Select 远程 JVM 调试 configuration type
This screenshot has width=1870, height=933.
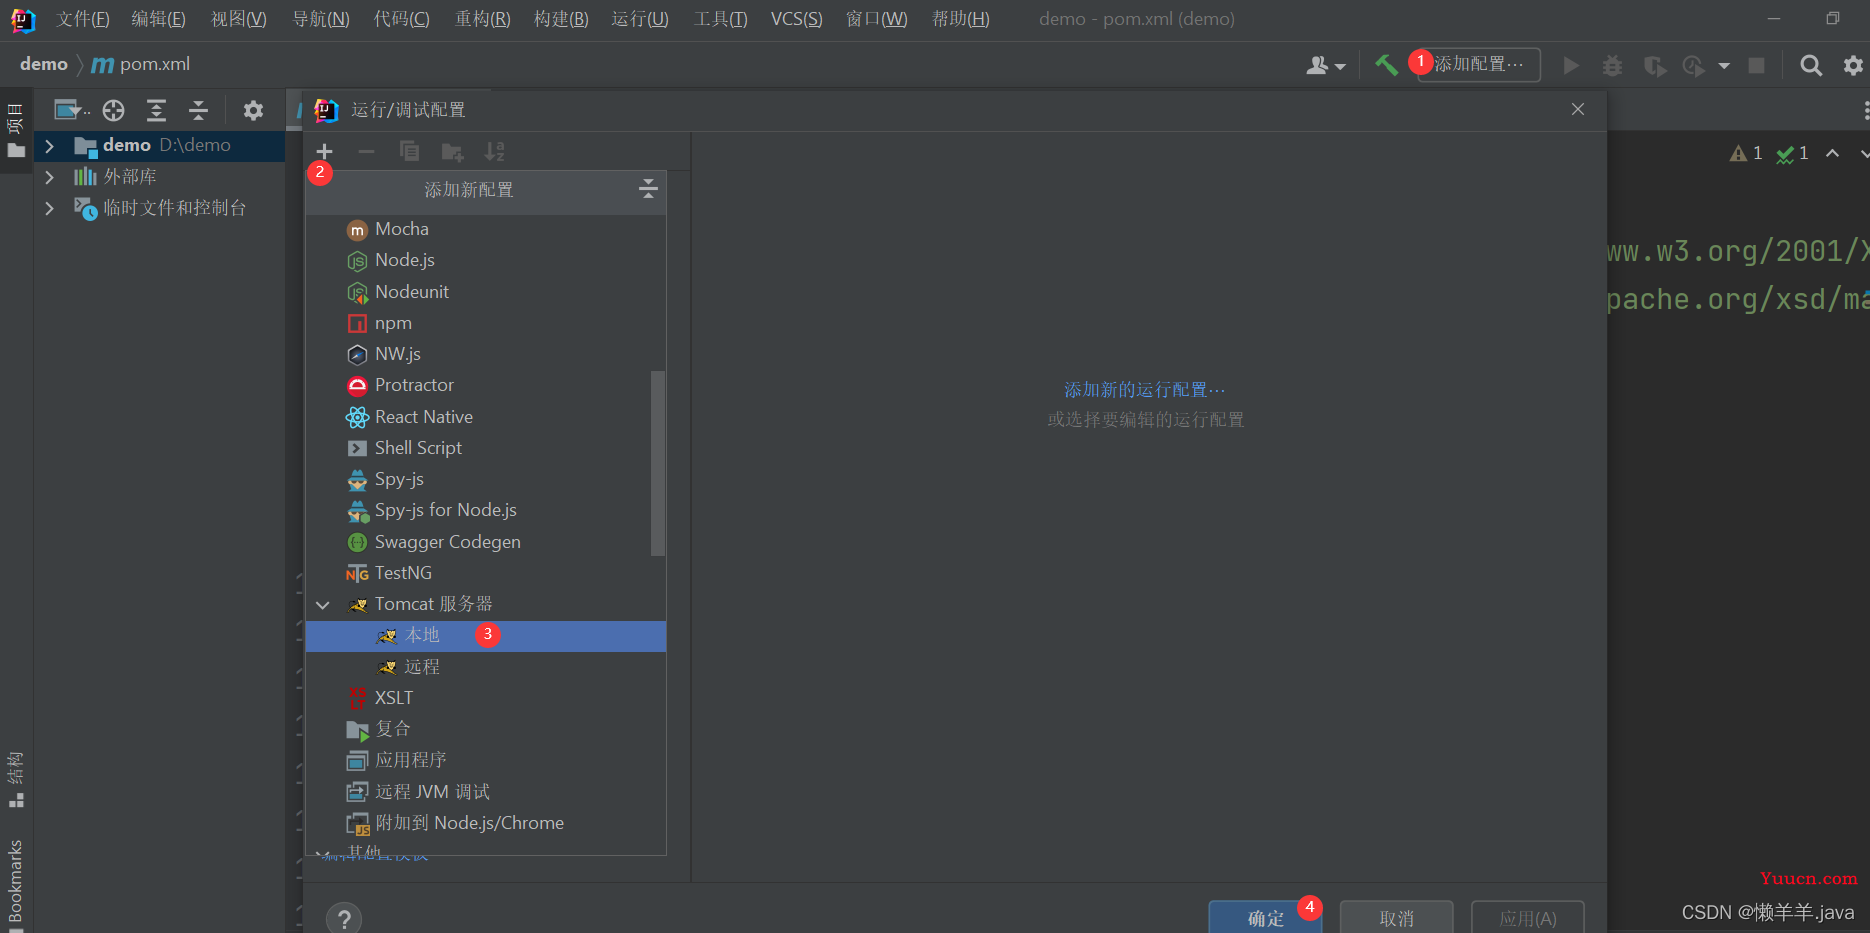(x=486, y=792)
